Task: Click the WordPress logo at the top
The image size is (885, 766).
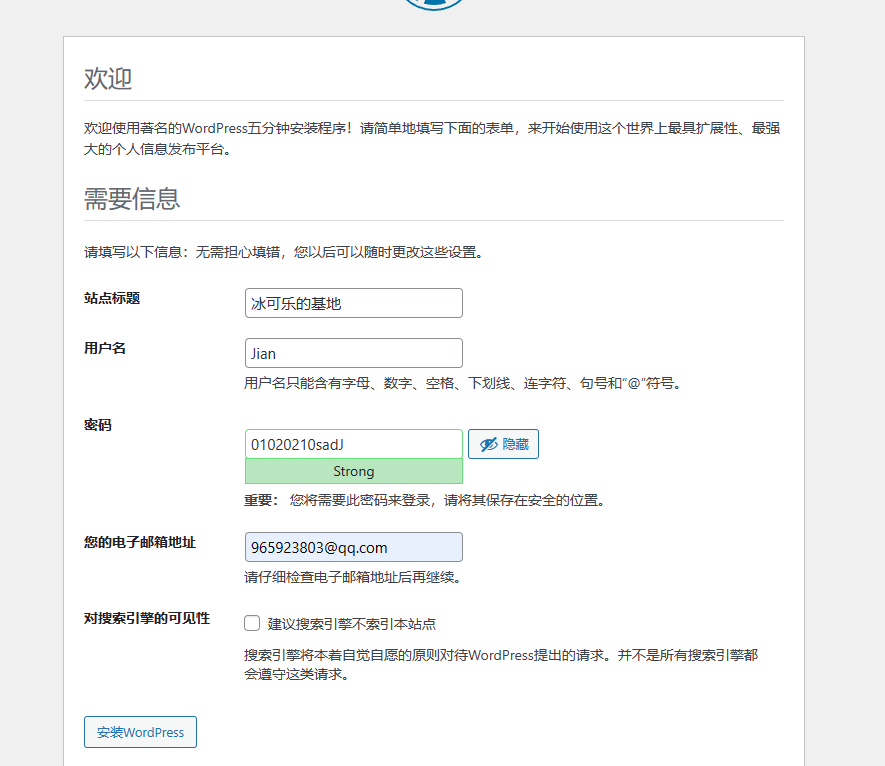Action: [x=433, y=5]
